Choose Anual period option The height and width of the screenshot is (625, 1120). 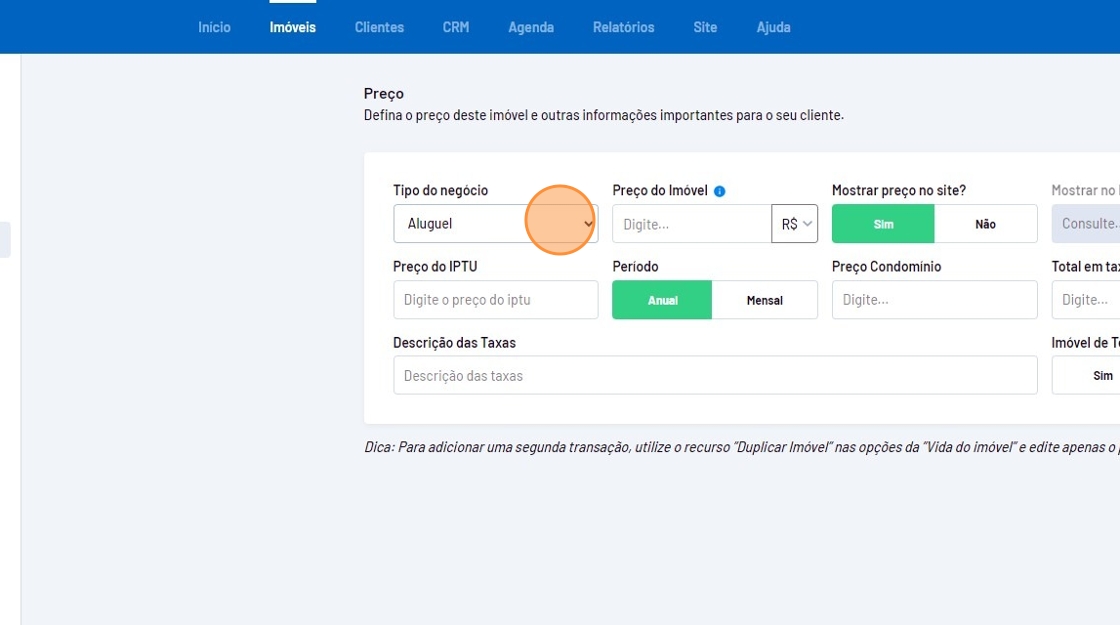coord(662,300)
